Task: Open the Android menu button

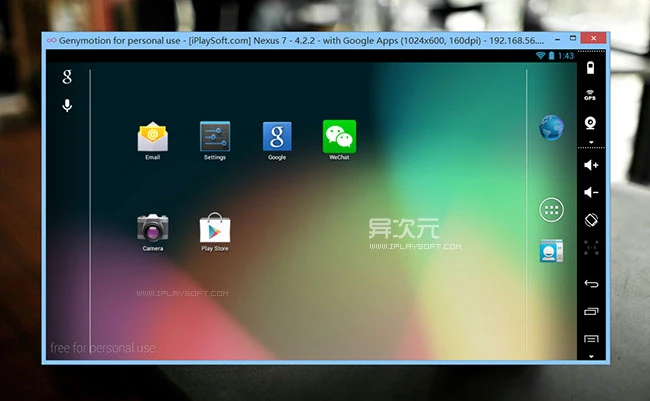Action: [x=591, y=339]
